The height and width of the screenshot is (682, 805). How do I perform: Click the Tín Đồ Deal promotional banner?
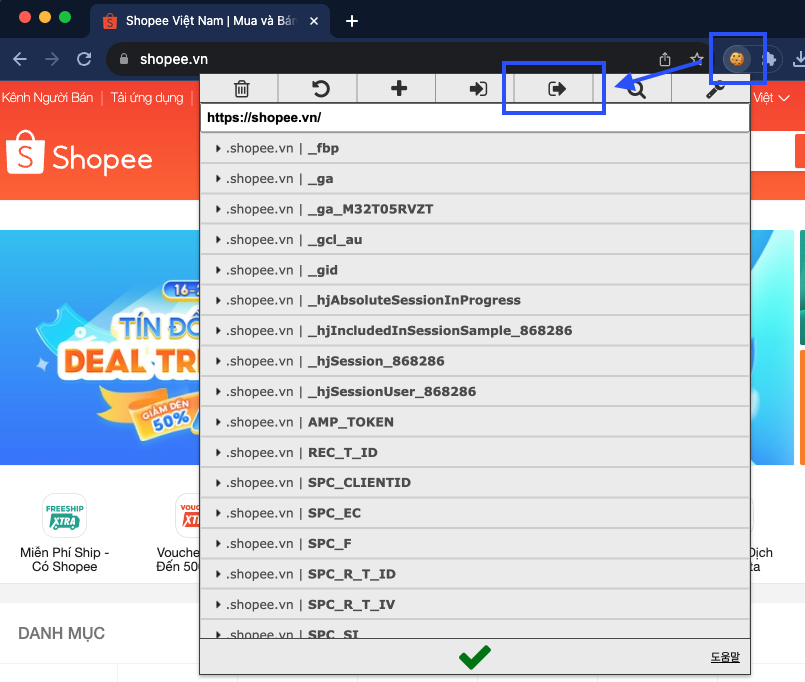coord(100,348)
